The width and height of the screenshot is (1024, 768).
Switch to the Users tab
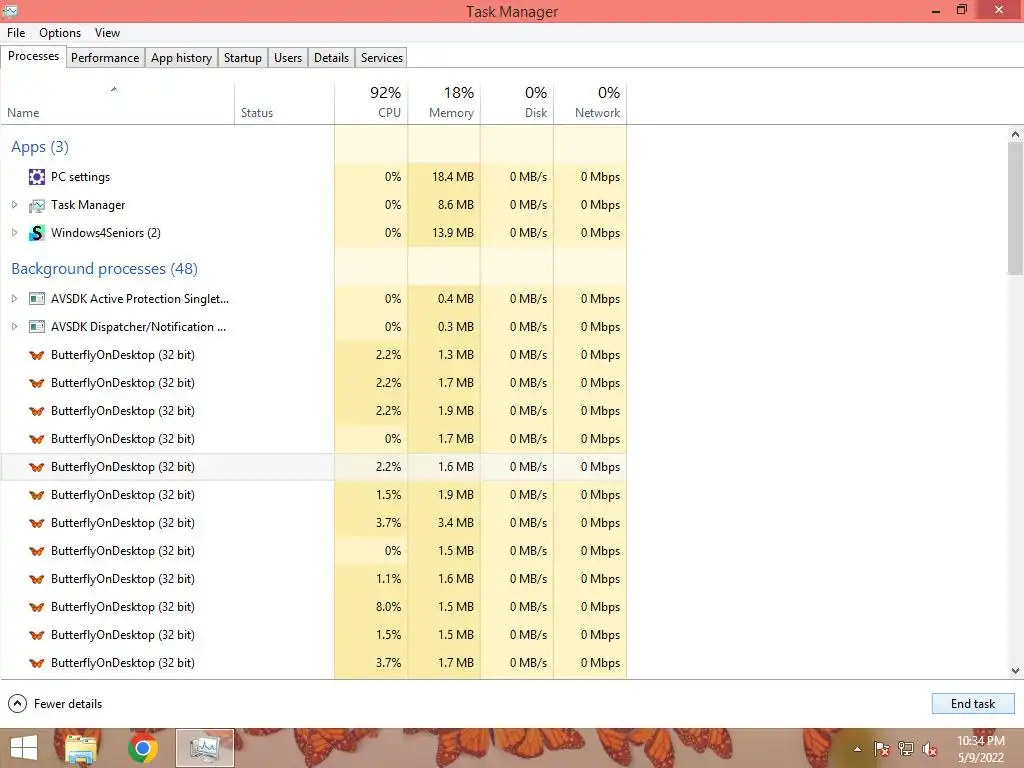point(288,57)
